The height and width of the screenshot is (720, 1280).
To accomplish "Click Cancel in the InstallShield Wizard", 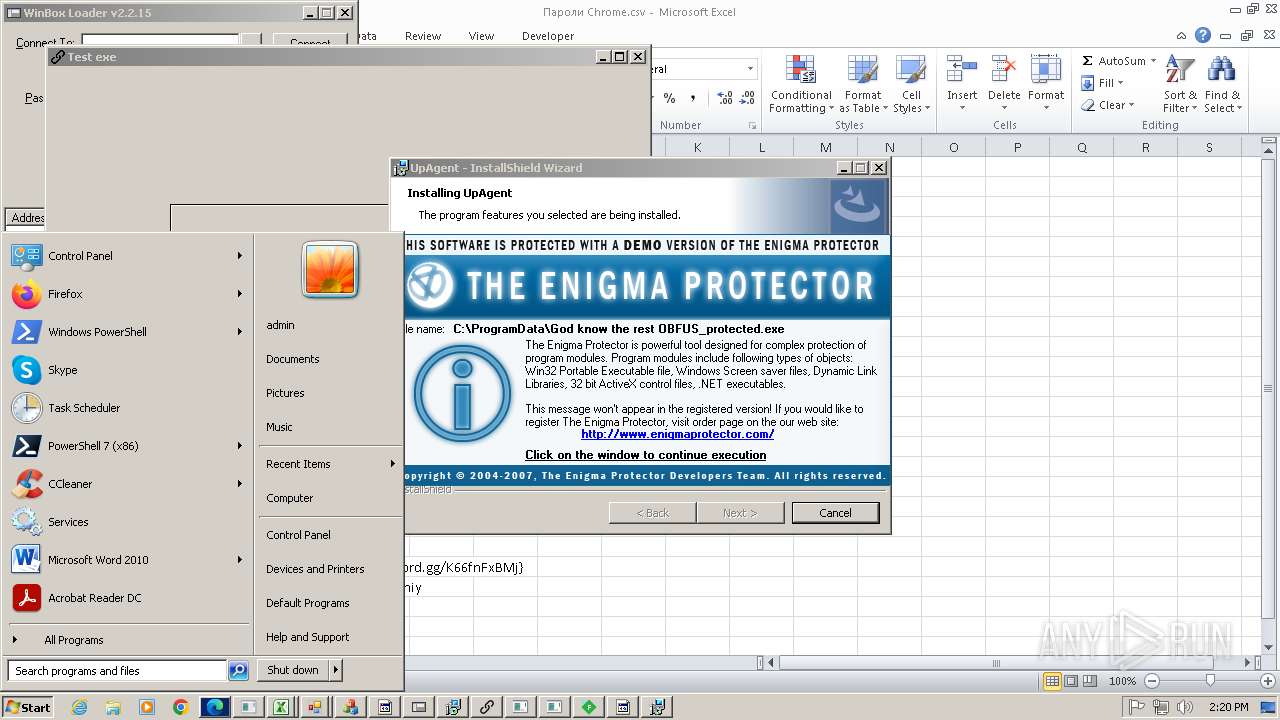I will 835,513.
